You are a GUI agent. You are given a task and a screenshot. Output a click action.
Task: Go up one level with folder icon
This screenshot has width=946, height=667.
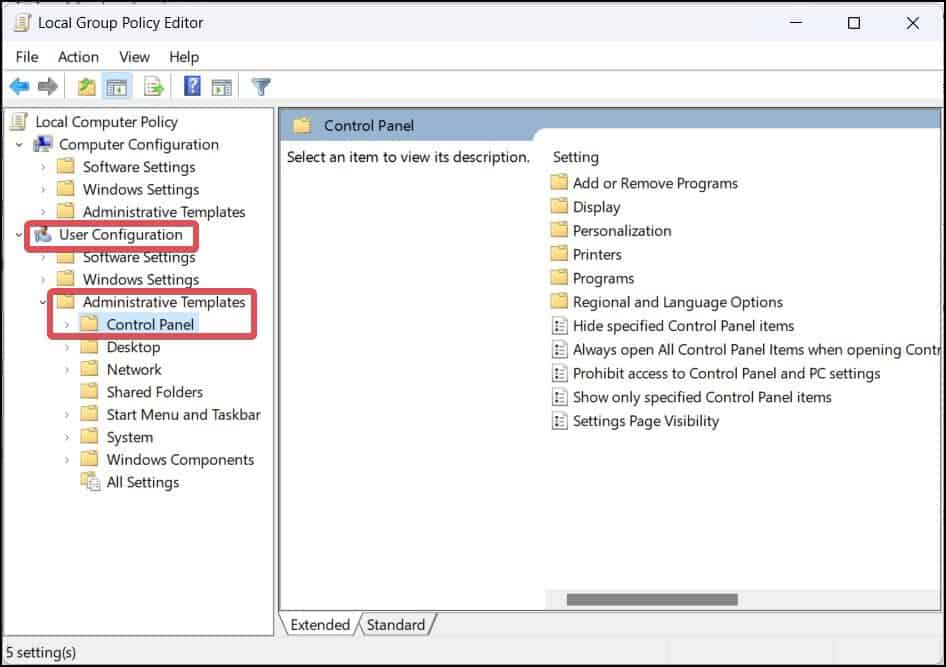coord(87,87)
